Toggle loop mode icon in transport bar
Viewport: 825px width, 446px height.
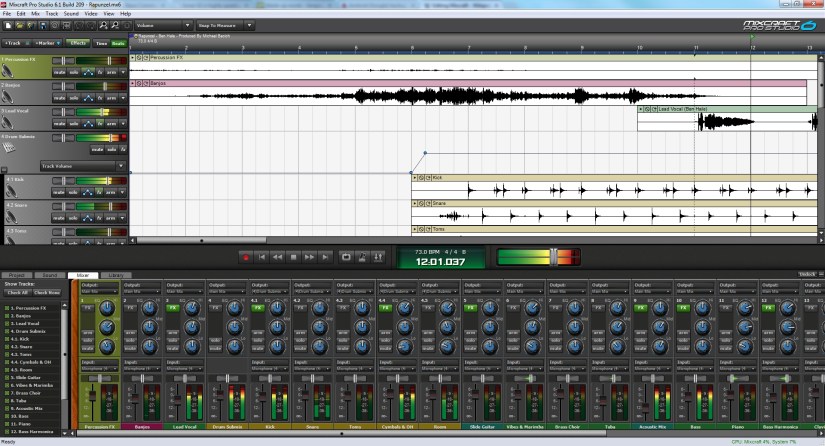[x=347, y=257]
